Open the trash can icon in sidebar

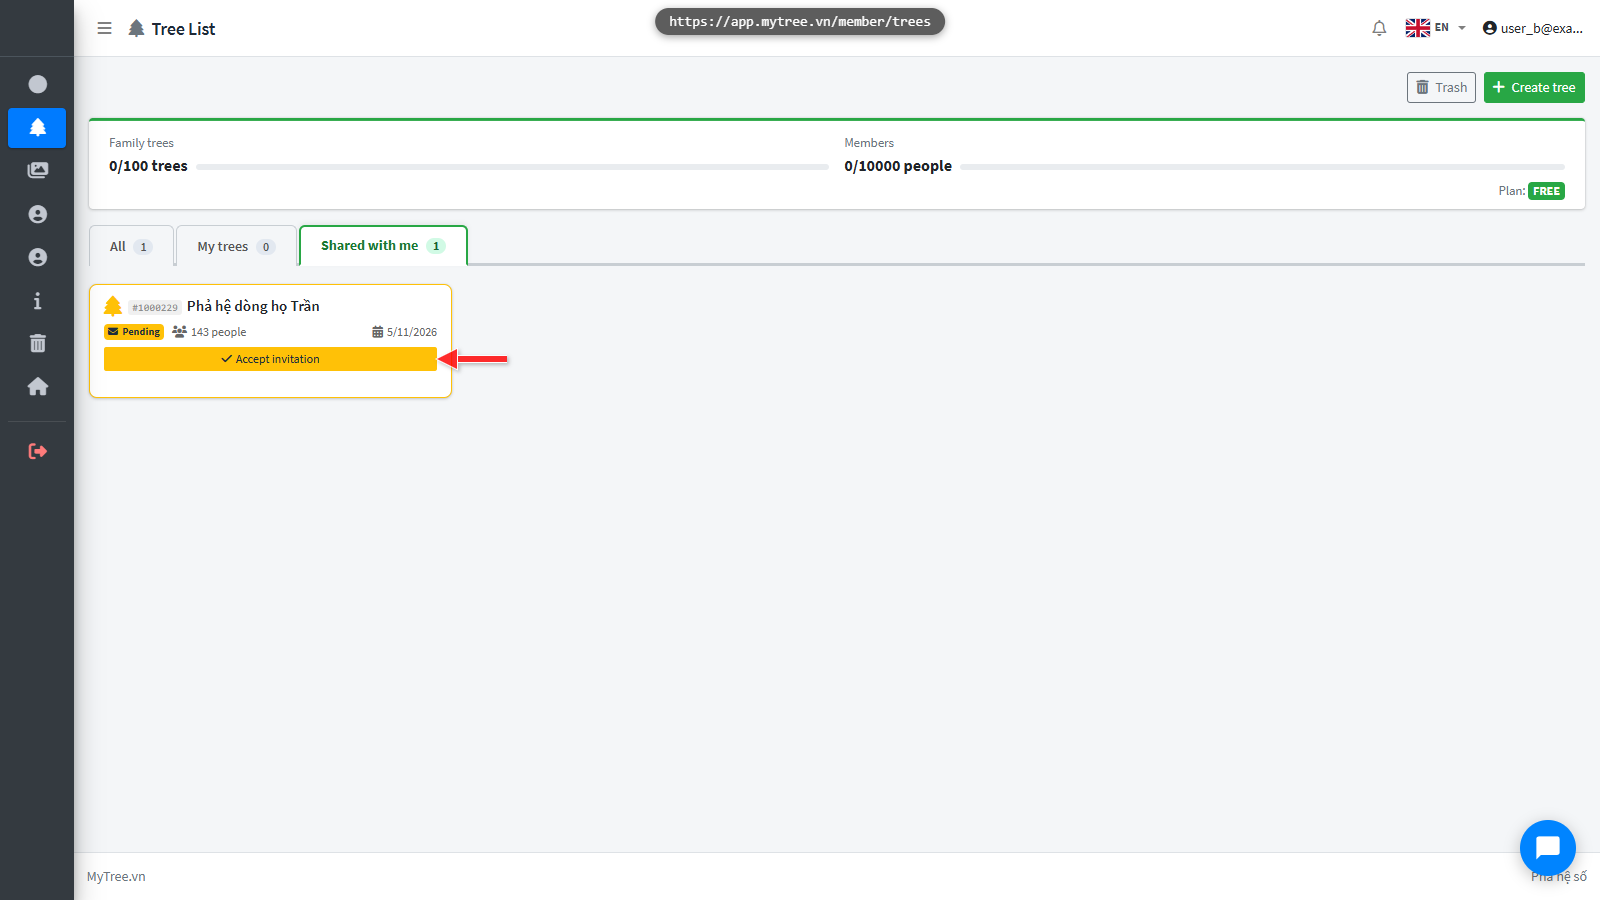click(38, 343)
